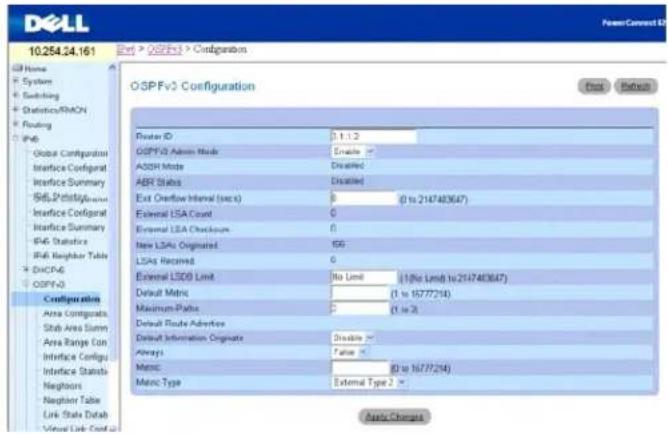Open Area Configuration under OSPFv3

click(75, 313)
